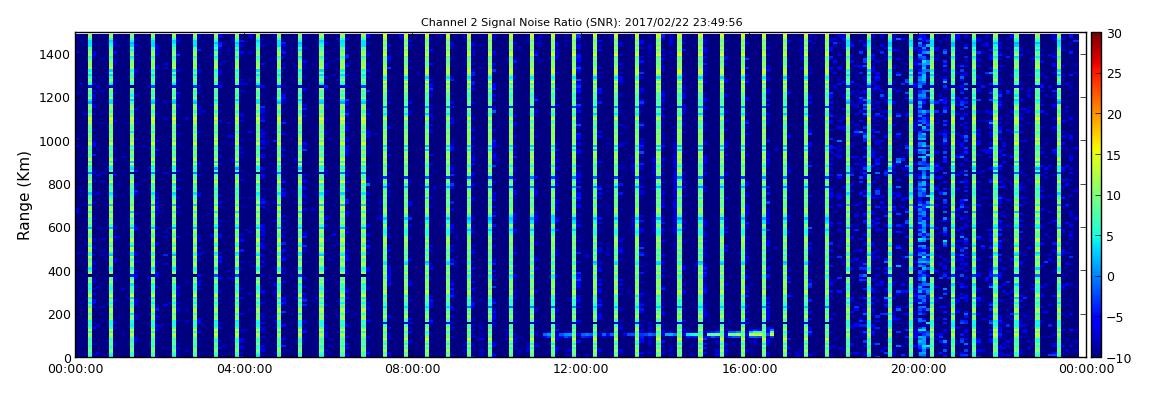Click the 1400 range tick label

(x=56, y=55)
